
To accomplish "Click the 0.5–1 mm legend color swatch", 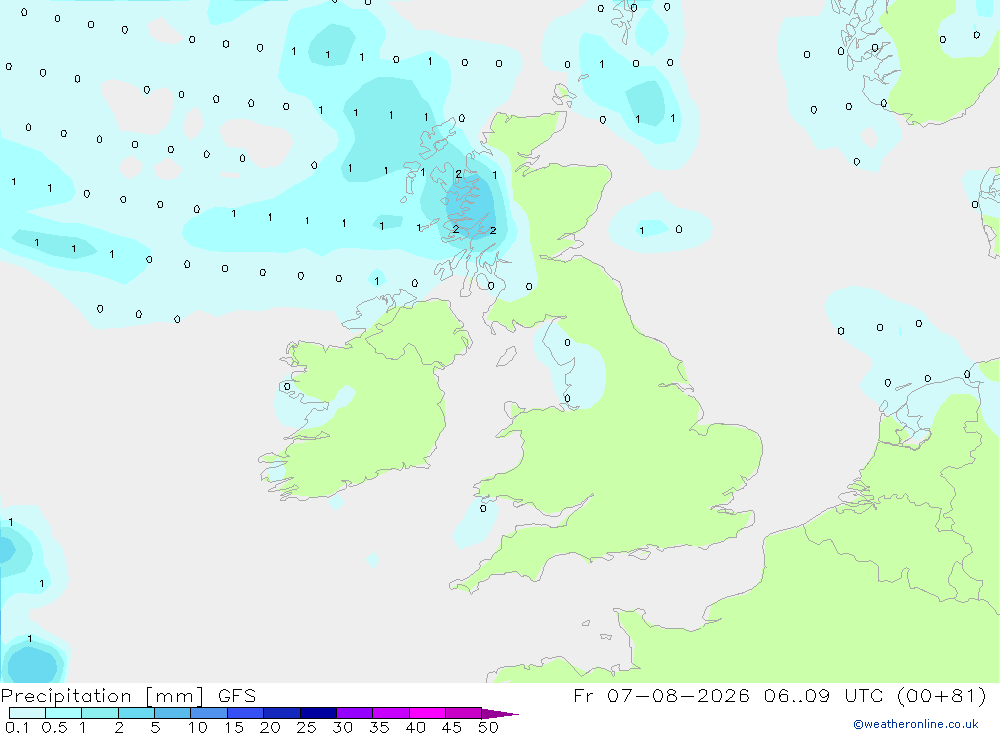I will click(x=63, y=713).
